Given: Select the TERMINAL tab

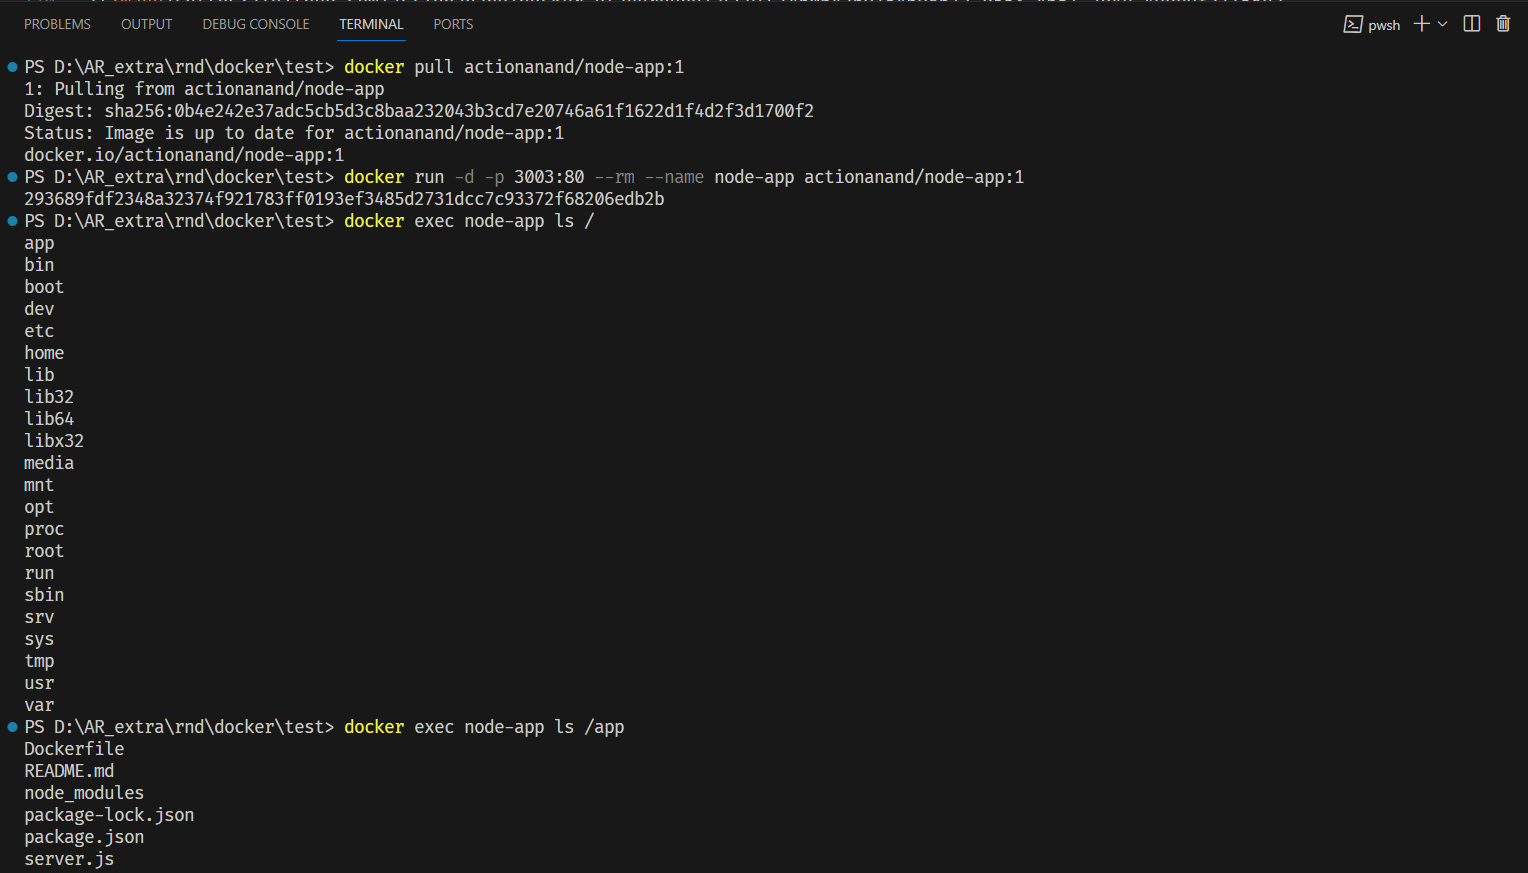Looking at the screenshot, I should [x=371, y=23].
